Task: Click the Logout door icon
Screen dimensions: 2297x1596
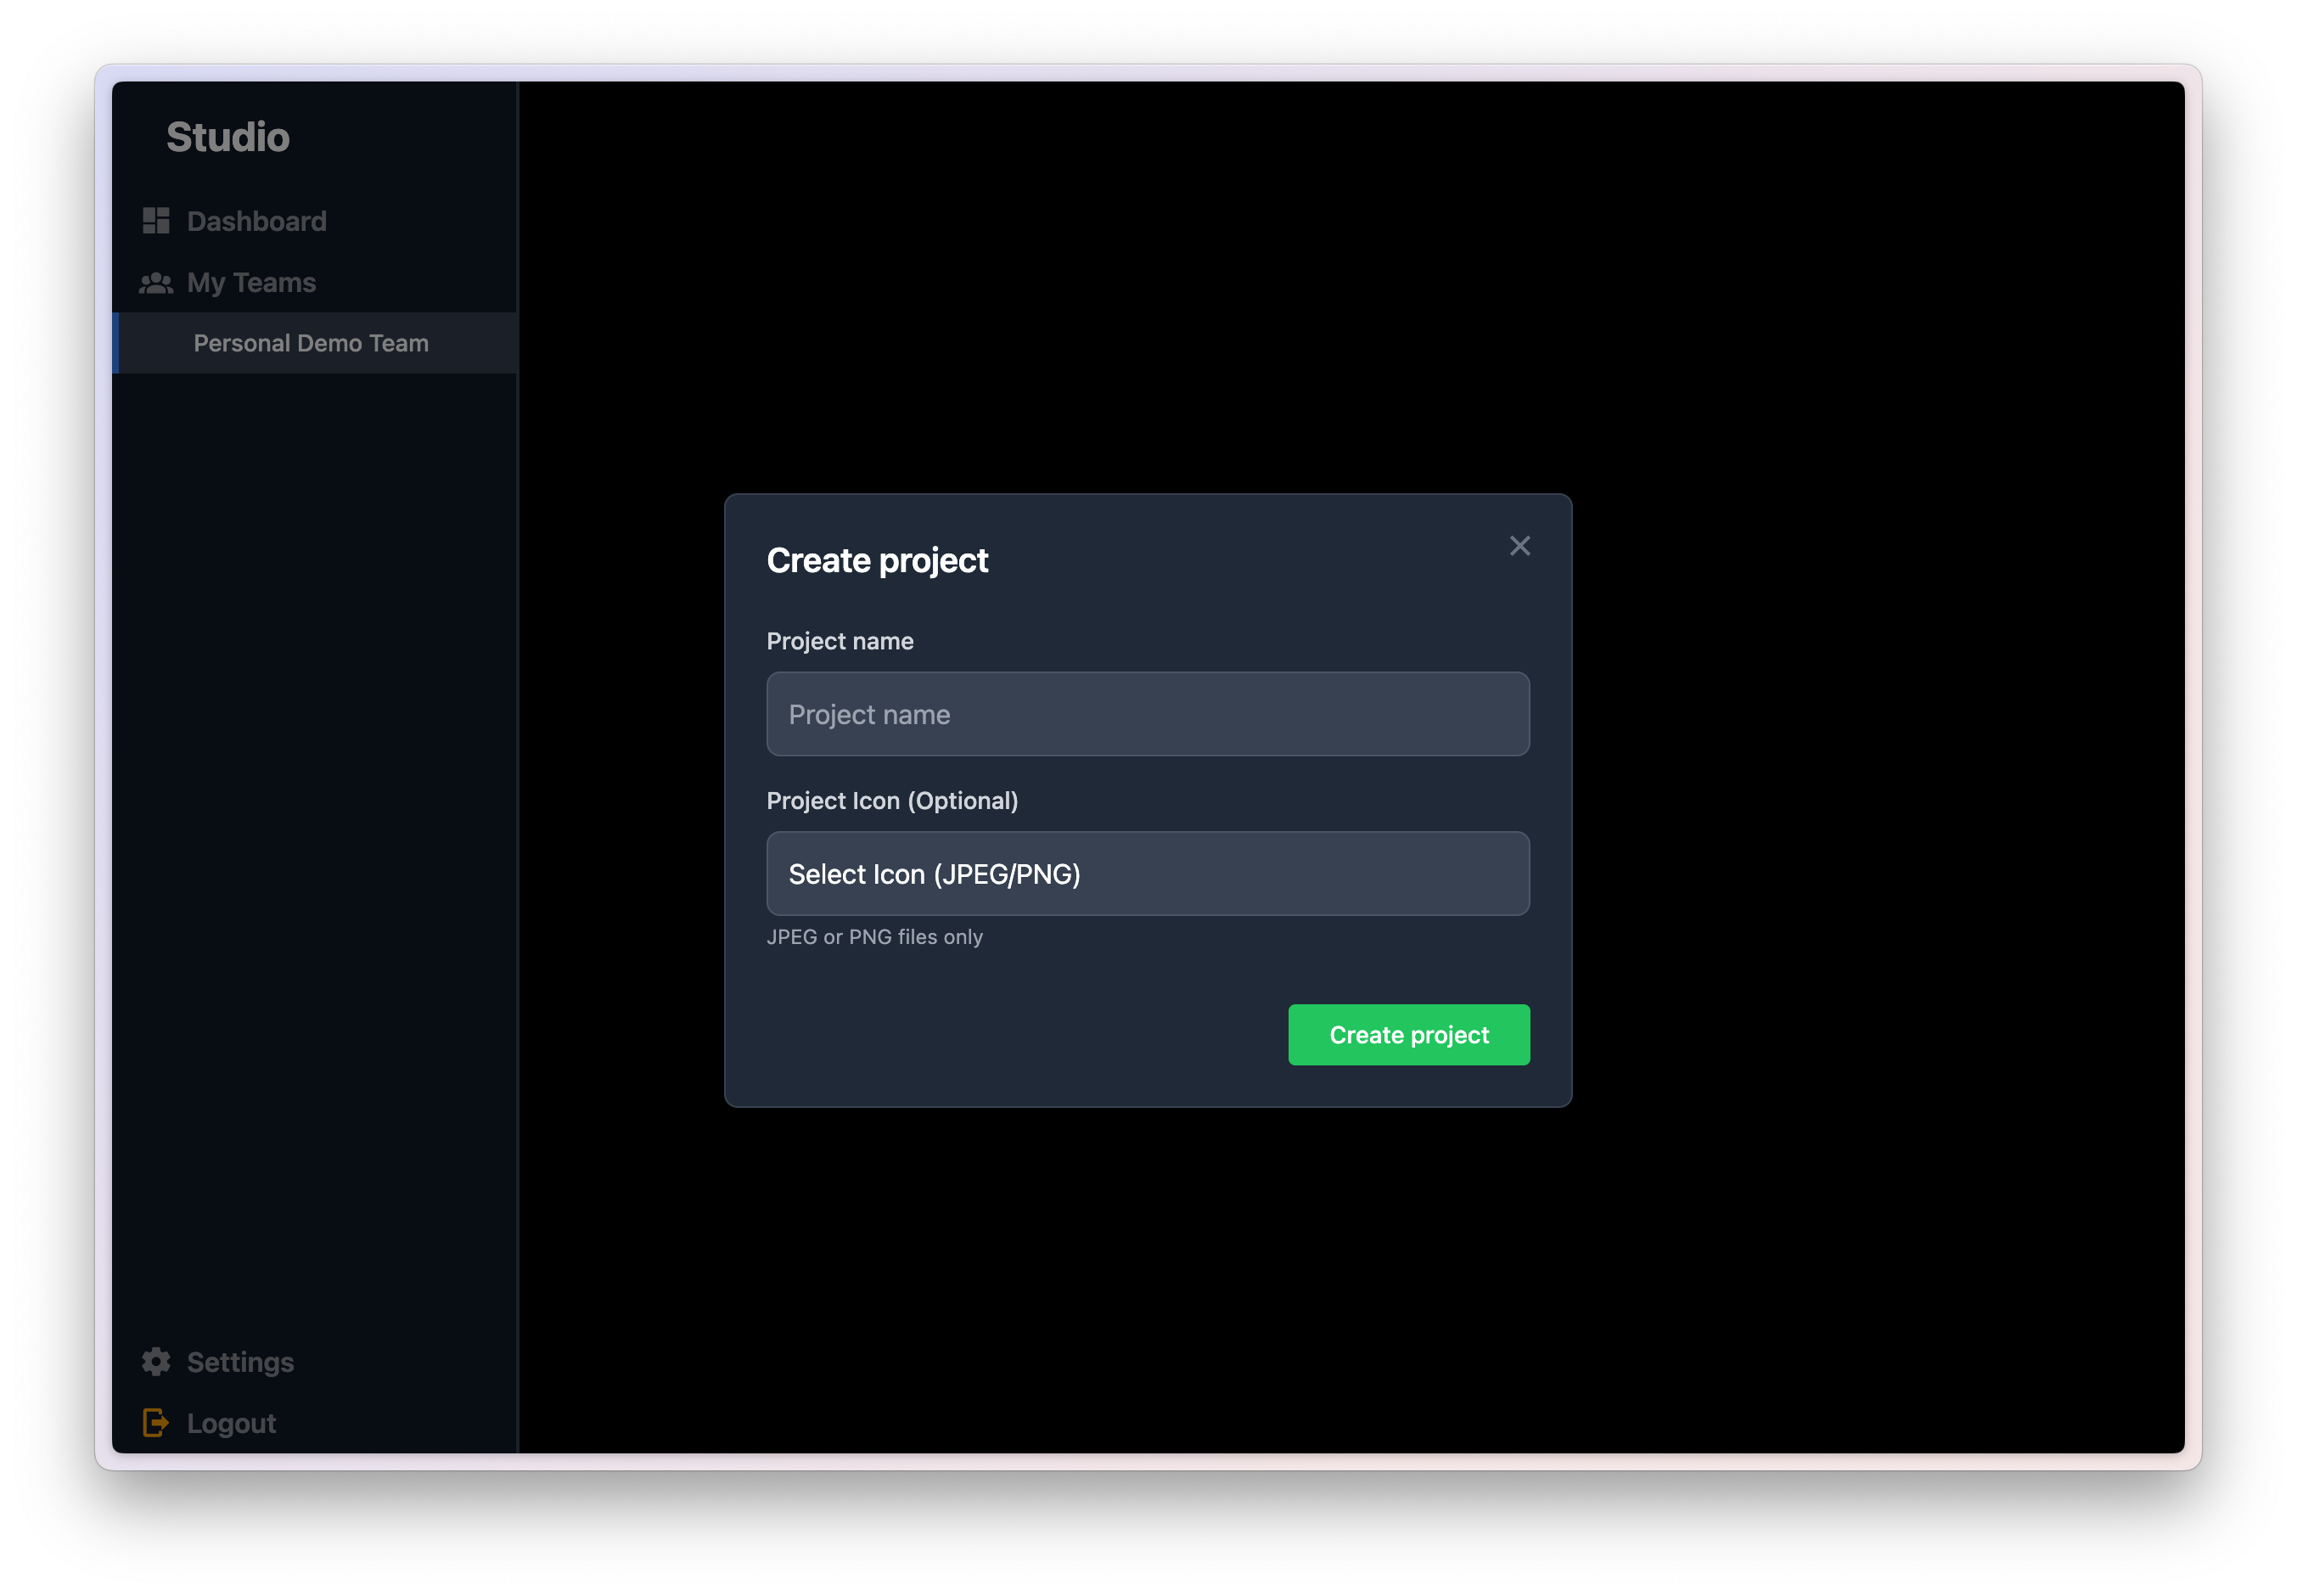Action: [156, 1423]
